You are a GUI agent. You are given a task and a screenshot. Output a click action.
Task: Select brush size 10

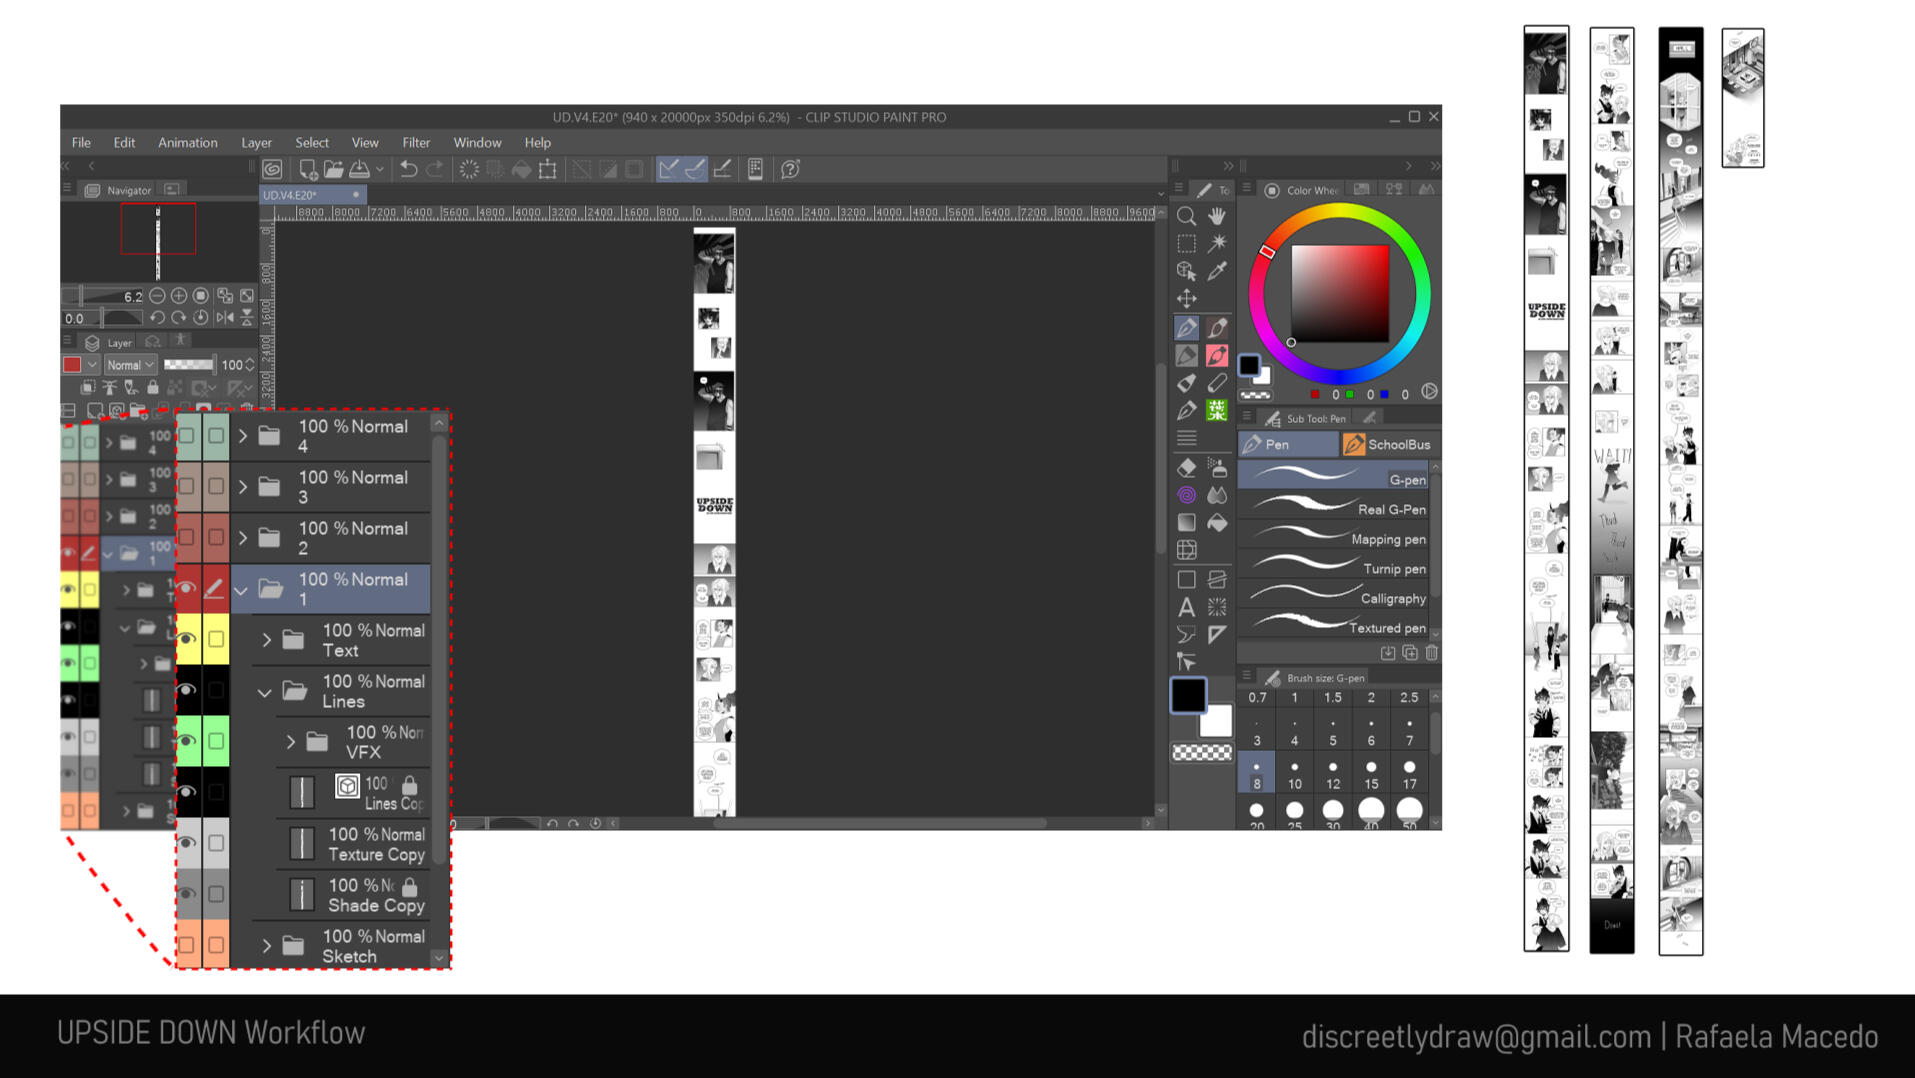[1294, 775]
